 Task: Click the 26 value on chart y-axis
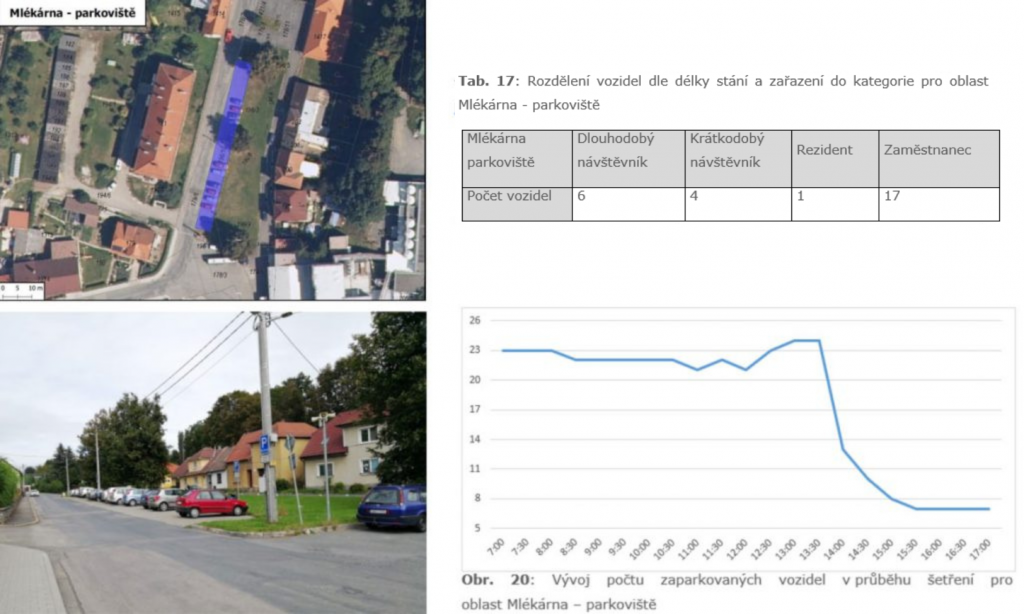[x=475, y=321]
